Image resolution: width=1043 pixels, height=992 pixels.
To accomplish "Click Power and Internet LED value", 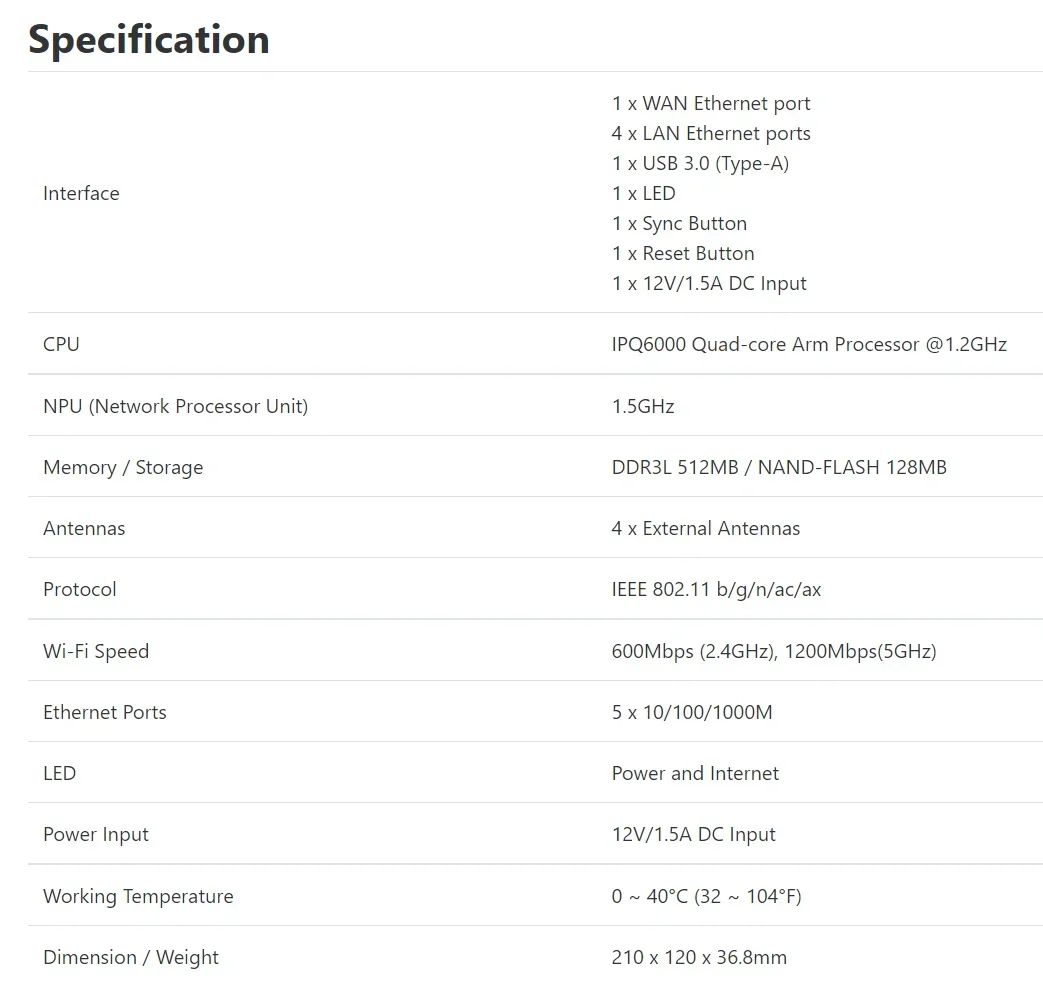I will coord(695,774).
